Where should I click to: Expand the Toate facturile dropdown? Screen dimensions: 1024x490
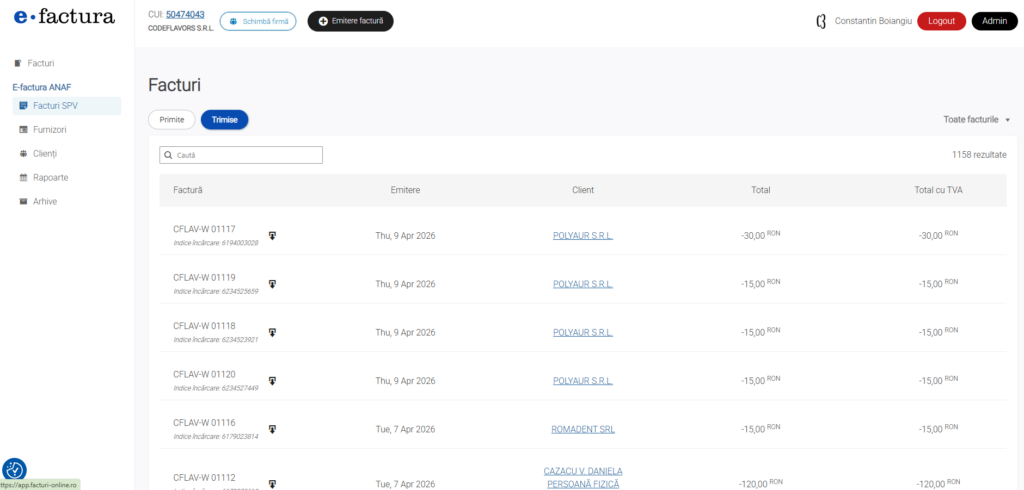[x=976, y=120]
